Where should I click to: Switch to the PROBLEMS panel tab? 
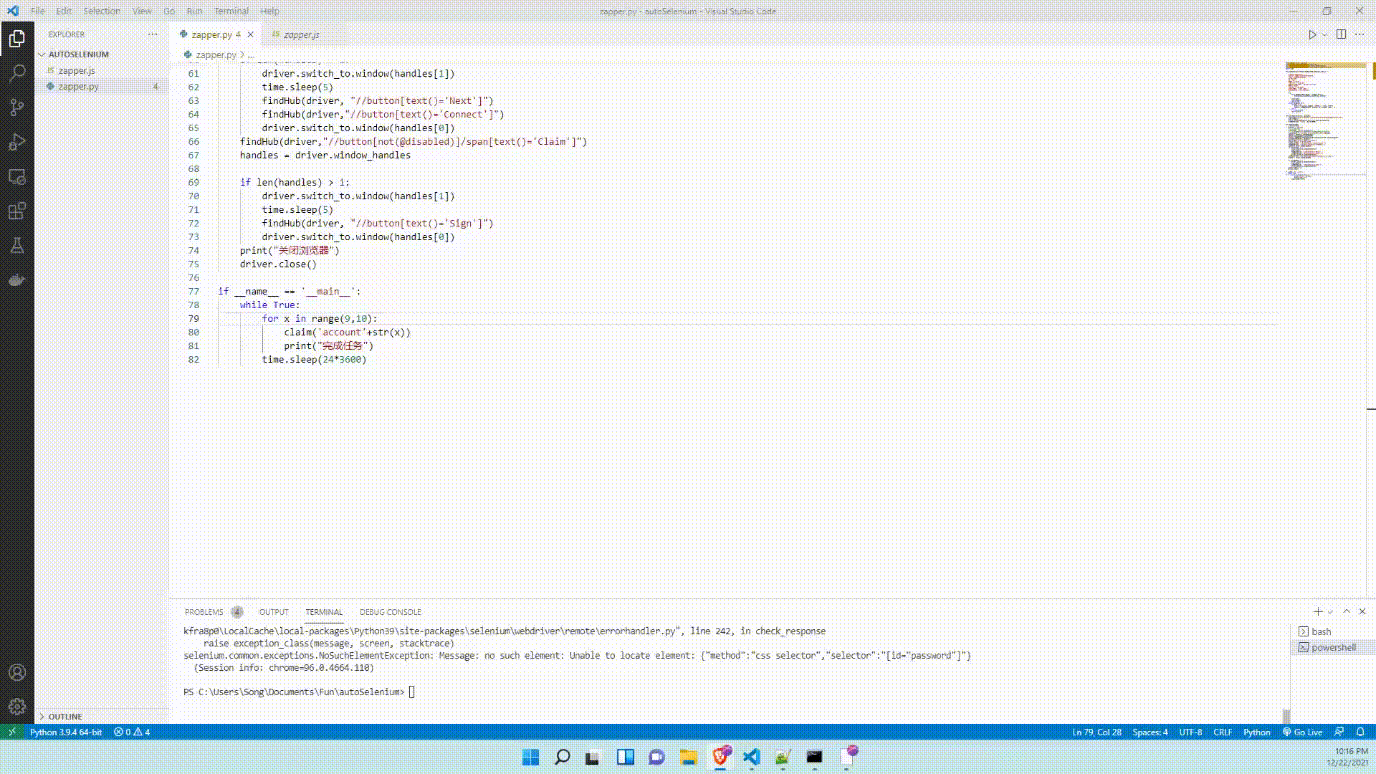coord(204,612)
